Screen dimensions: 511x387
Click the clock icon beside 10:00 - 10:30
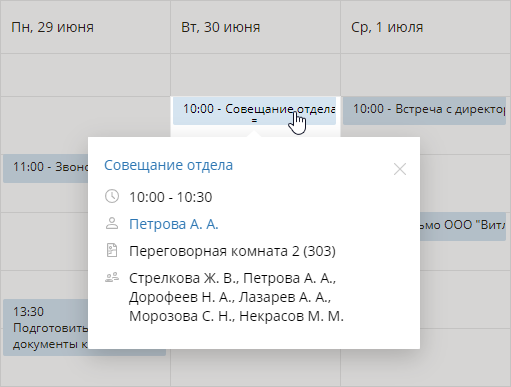tap(112, 196)
